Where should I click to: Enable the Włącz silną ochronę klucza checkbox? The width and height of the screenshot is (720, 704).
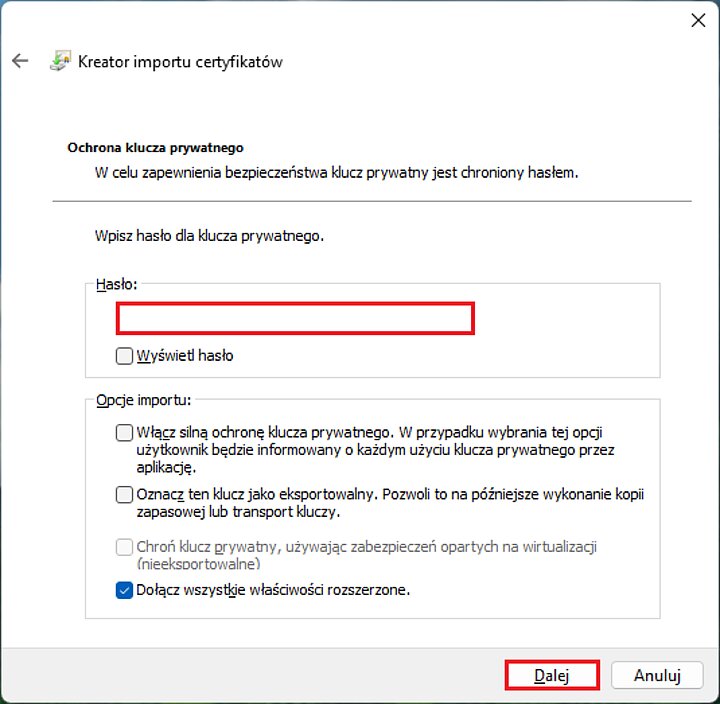pyautogui.click(x=124, y=433)
